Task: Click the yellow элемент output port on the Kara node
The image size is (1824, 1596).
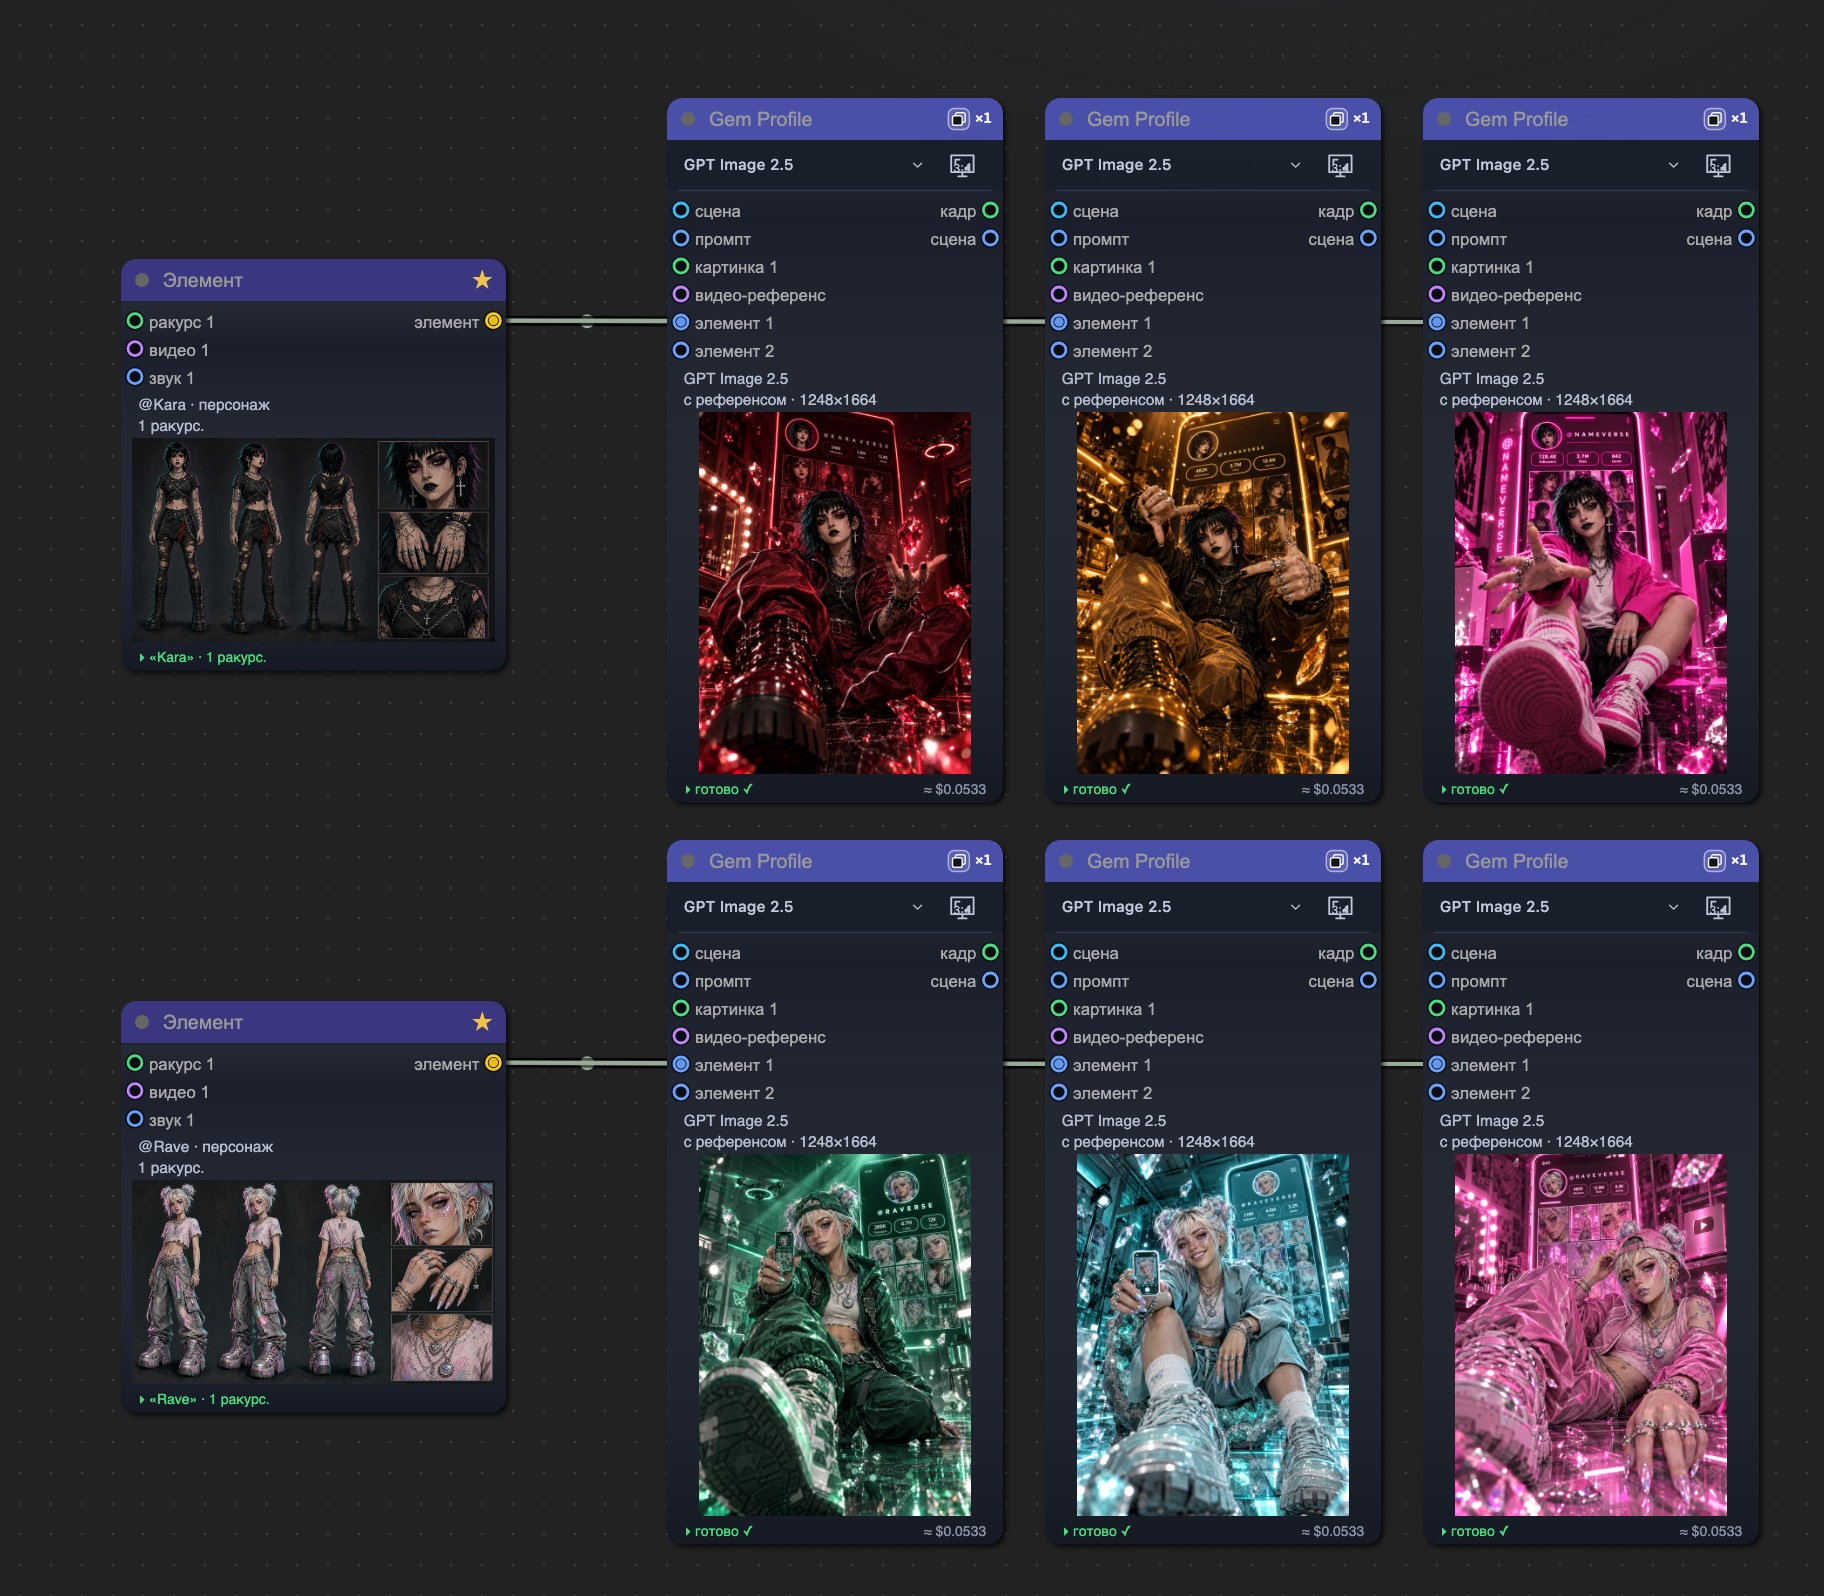Action: pyautogui.click(x=493, y=321)
